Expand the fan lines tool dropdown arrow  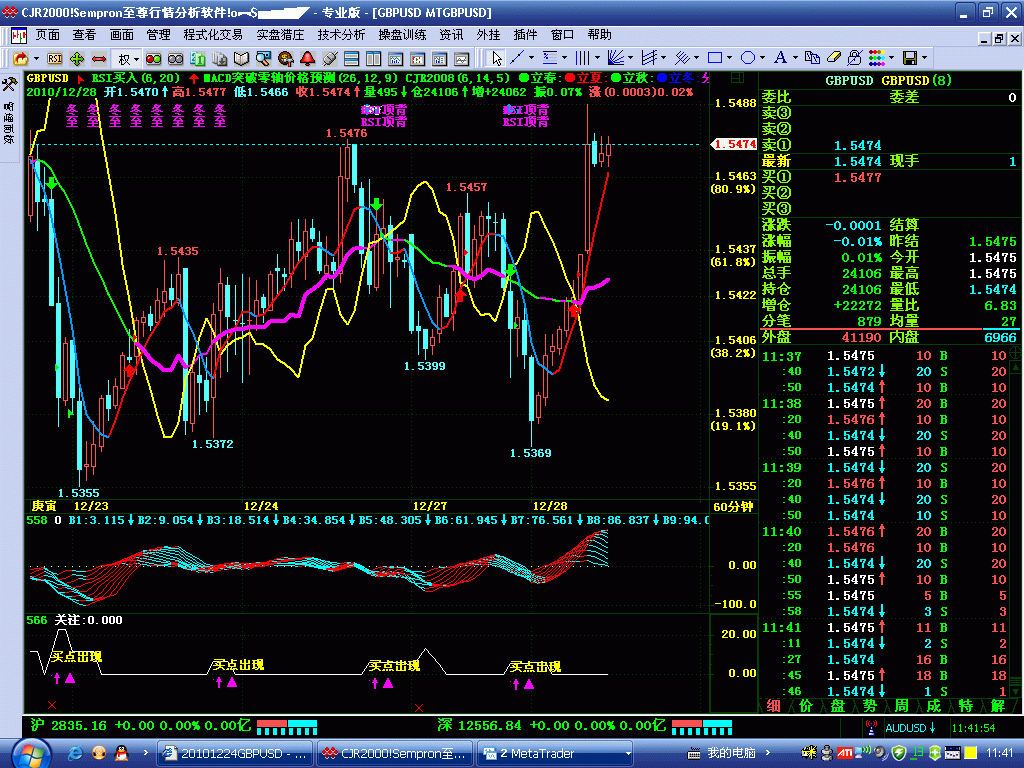(x=630, y=58)
